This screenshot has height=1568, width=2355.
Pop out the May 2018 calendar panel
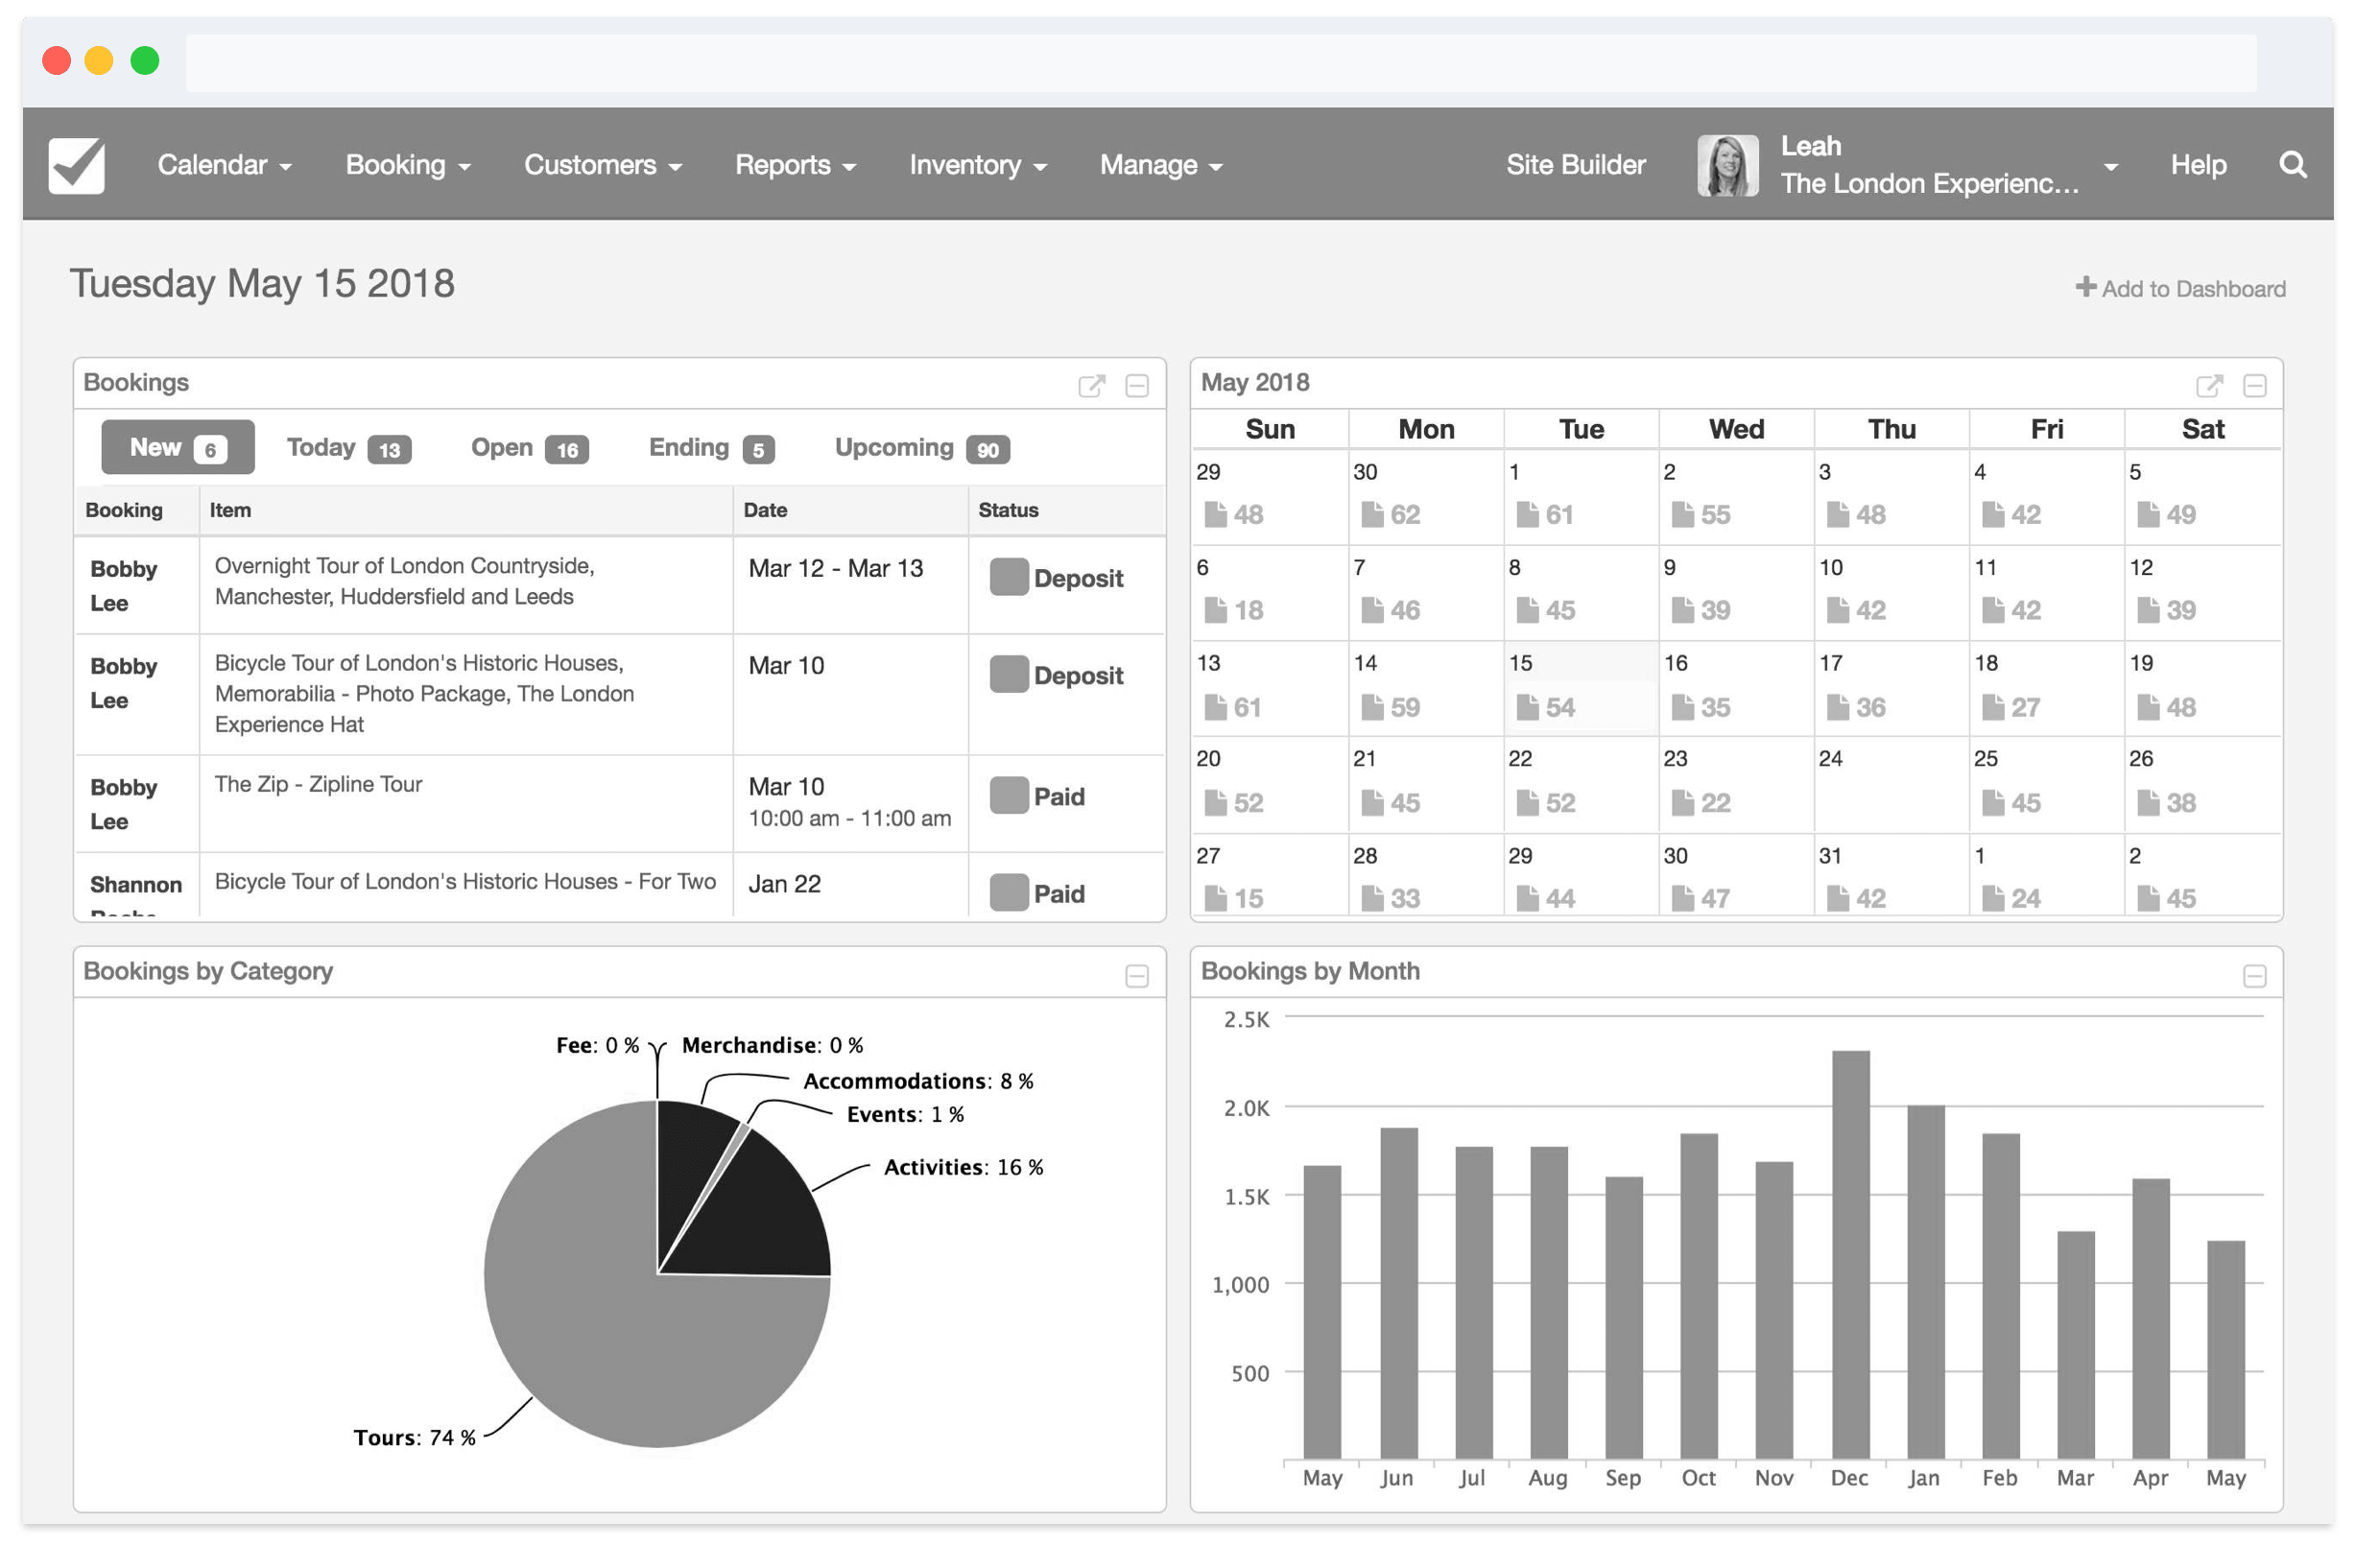2208,386
